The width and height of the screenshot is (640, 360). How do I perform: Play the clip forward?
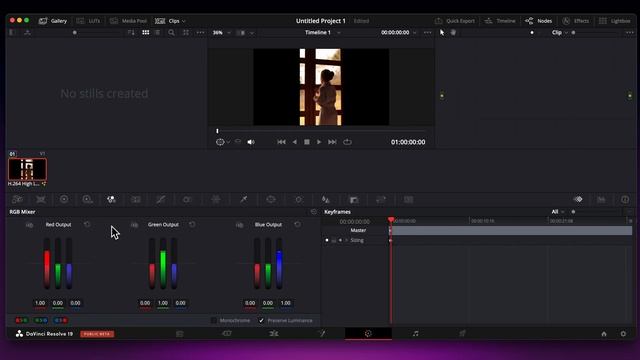click(319, 142)
